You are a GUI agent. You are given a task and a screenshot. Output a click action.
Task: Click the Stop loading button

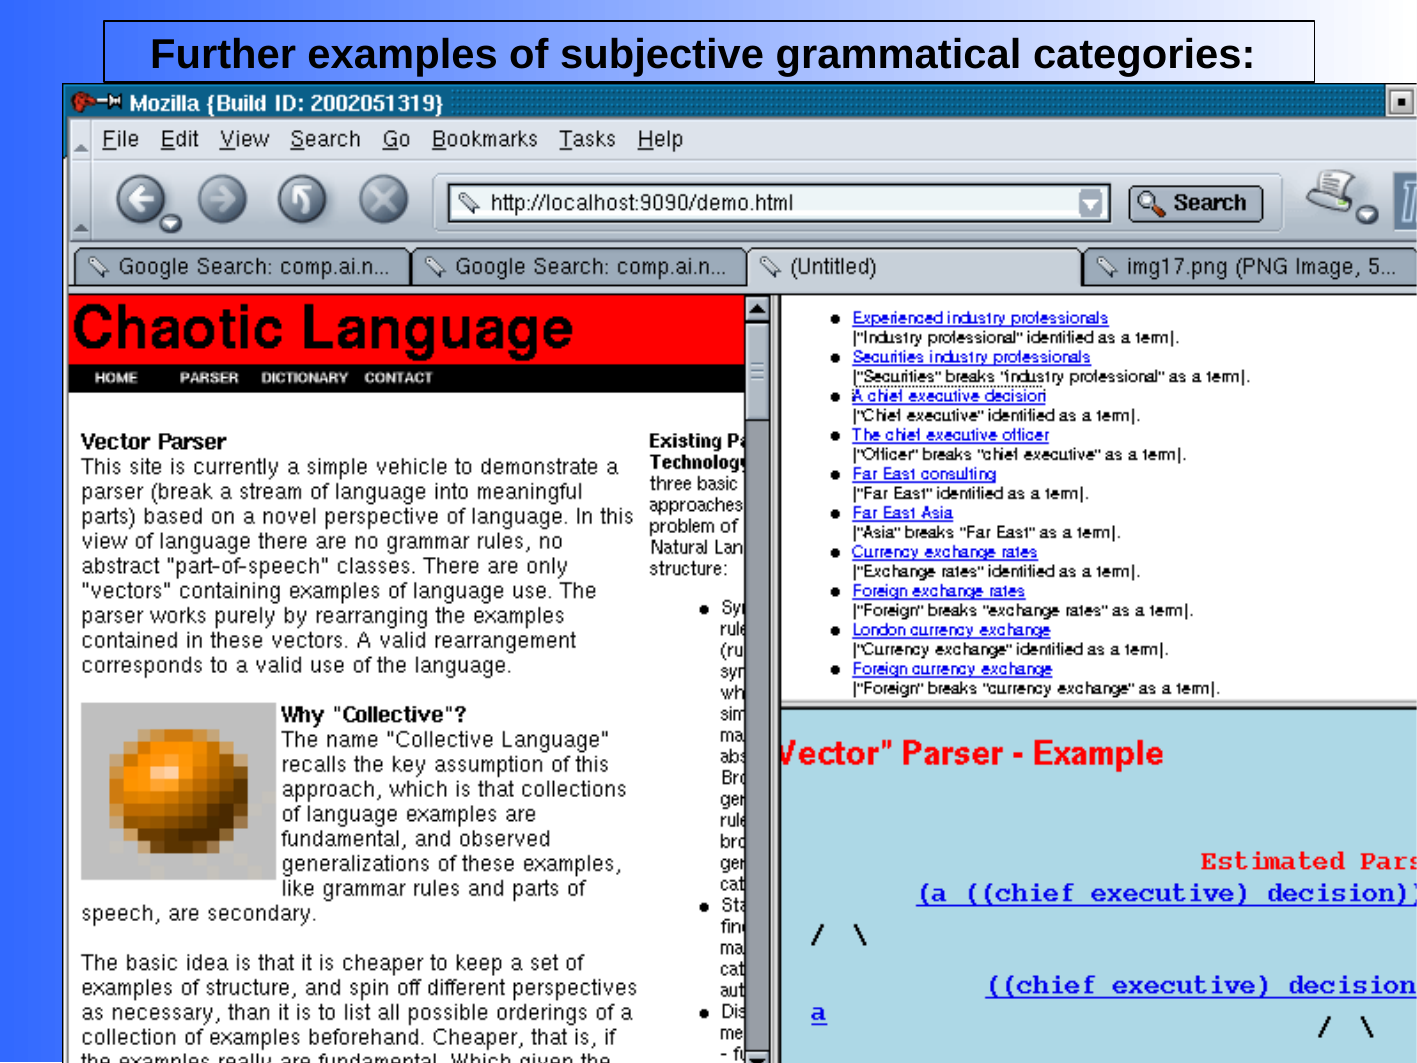[x=383, y=199]
